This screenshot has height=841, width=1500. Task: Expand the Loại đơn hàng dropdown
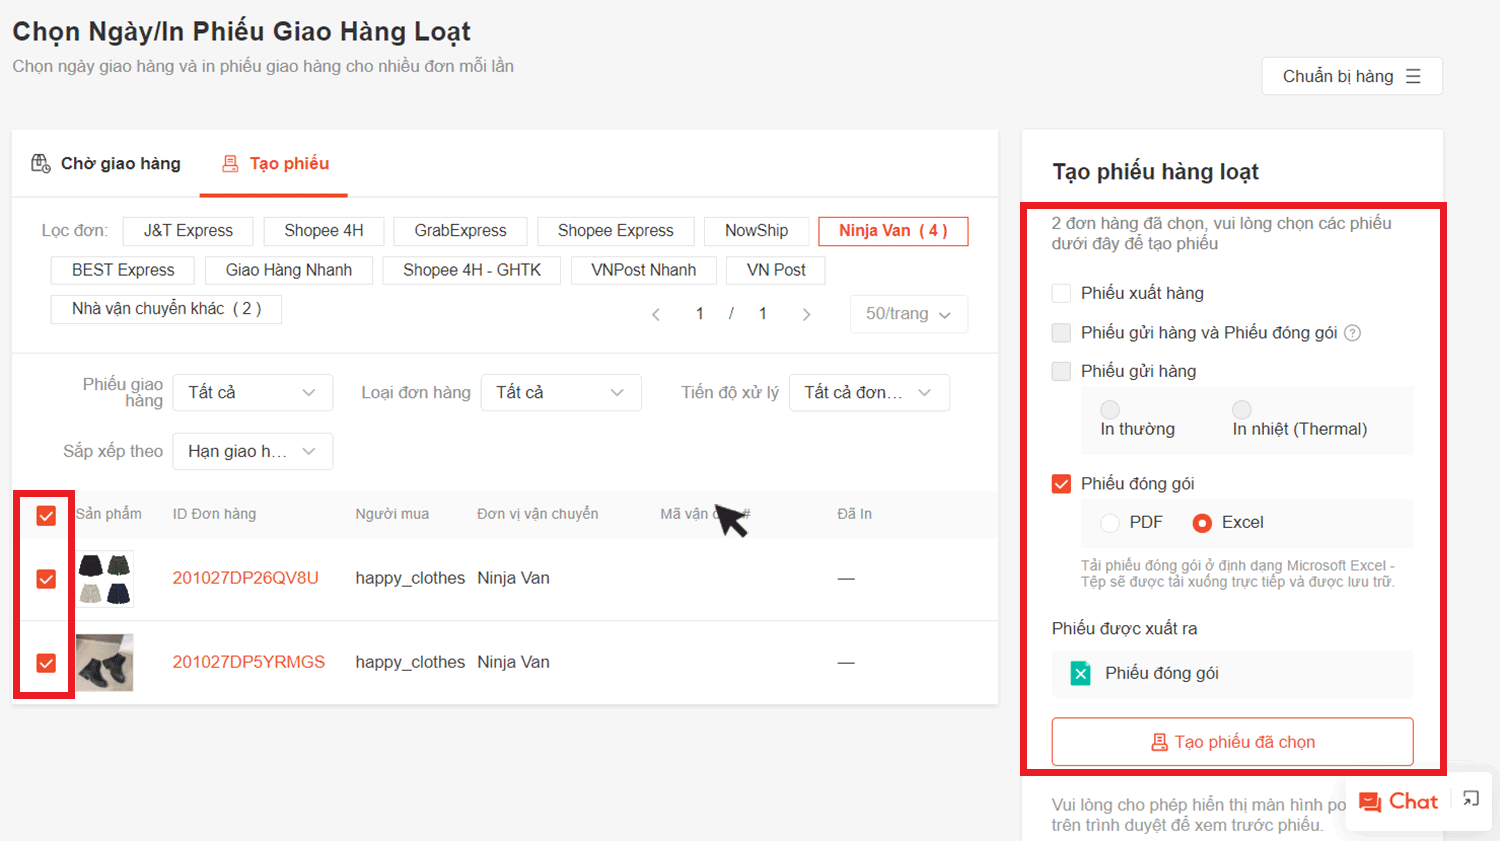tap(560, 392)
